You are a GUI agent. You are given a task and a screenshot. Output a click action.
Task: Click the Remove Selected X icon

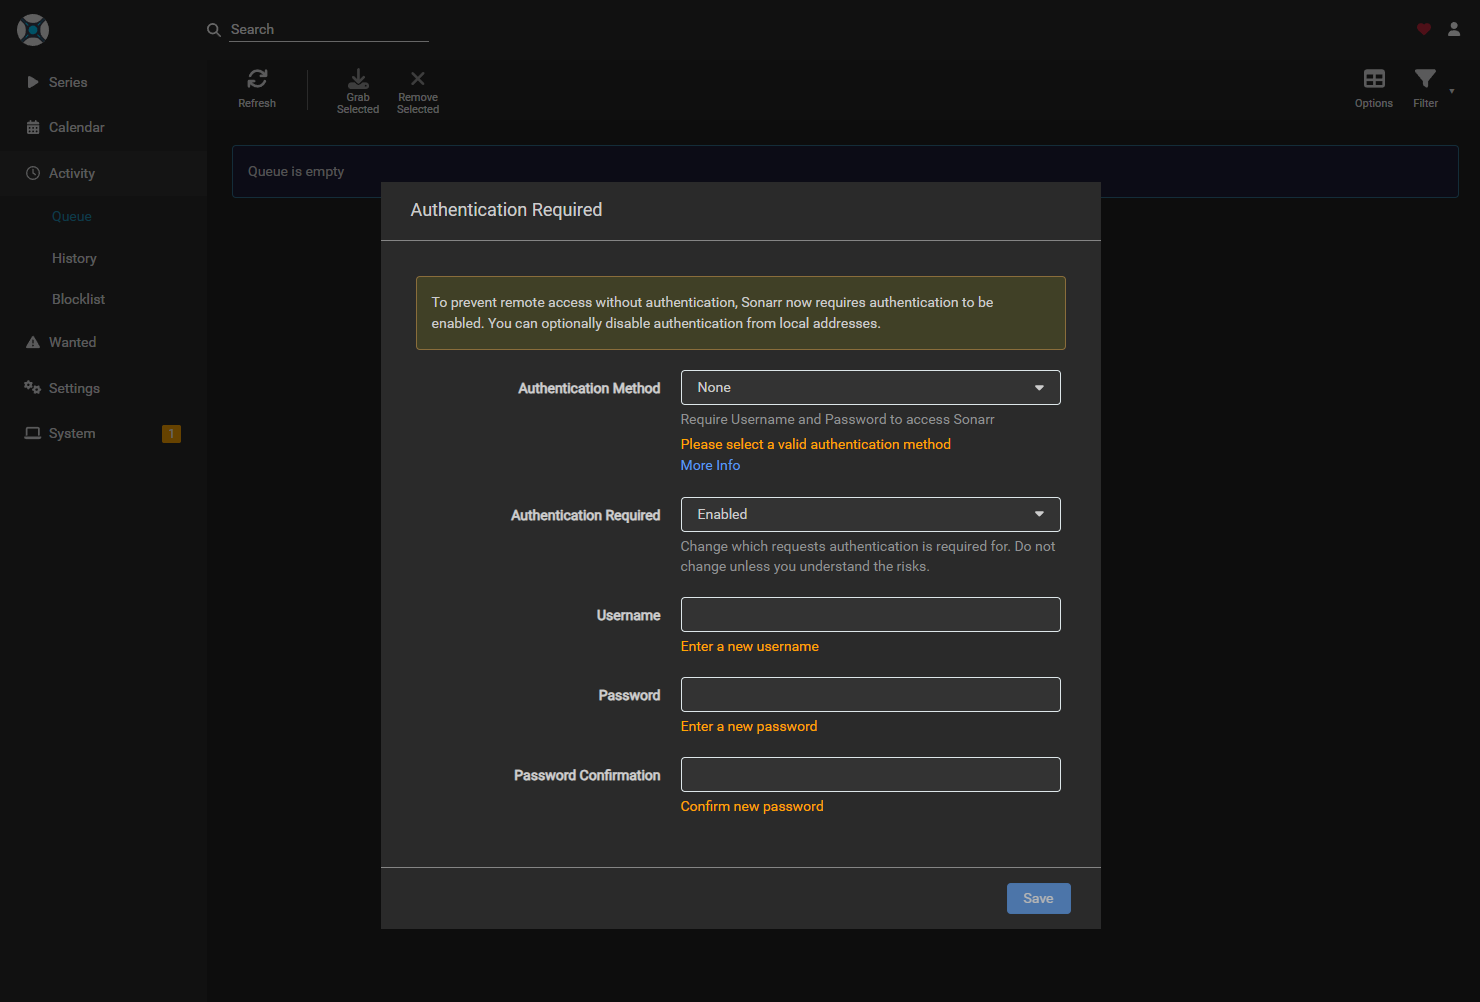tap(418, 79)
